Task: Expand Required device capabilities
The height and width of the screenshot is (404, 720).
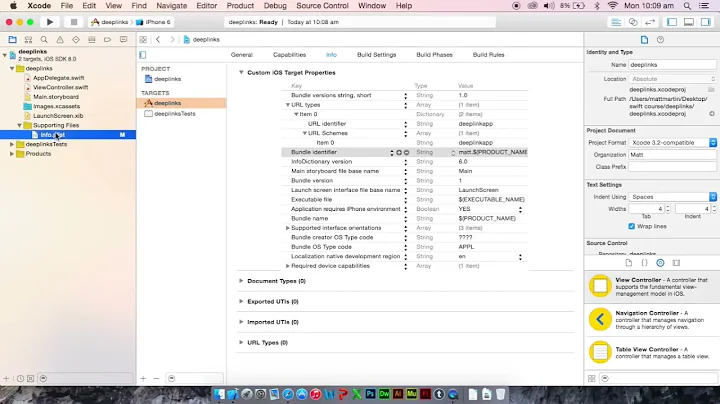Action: tap(287, 266)
